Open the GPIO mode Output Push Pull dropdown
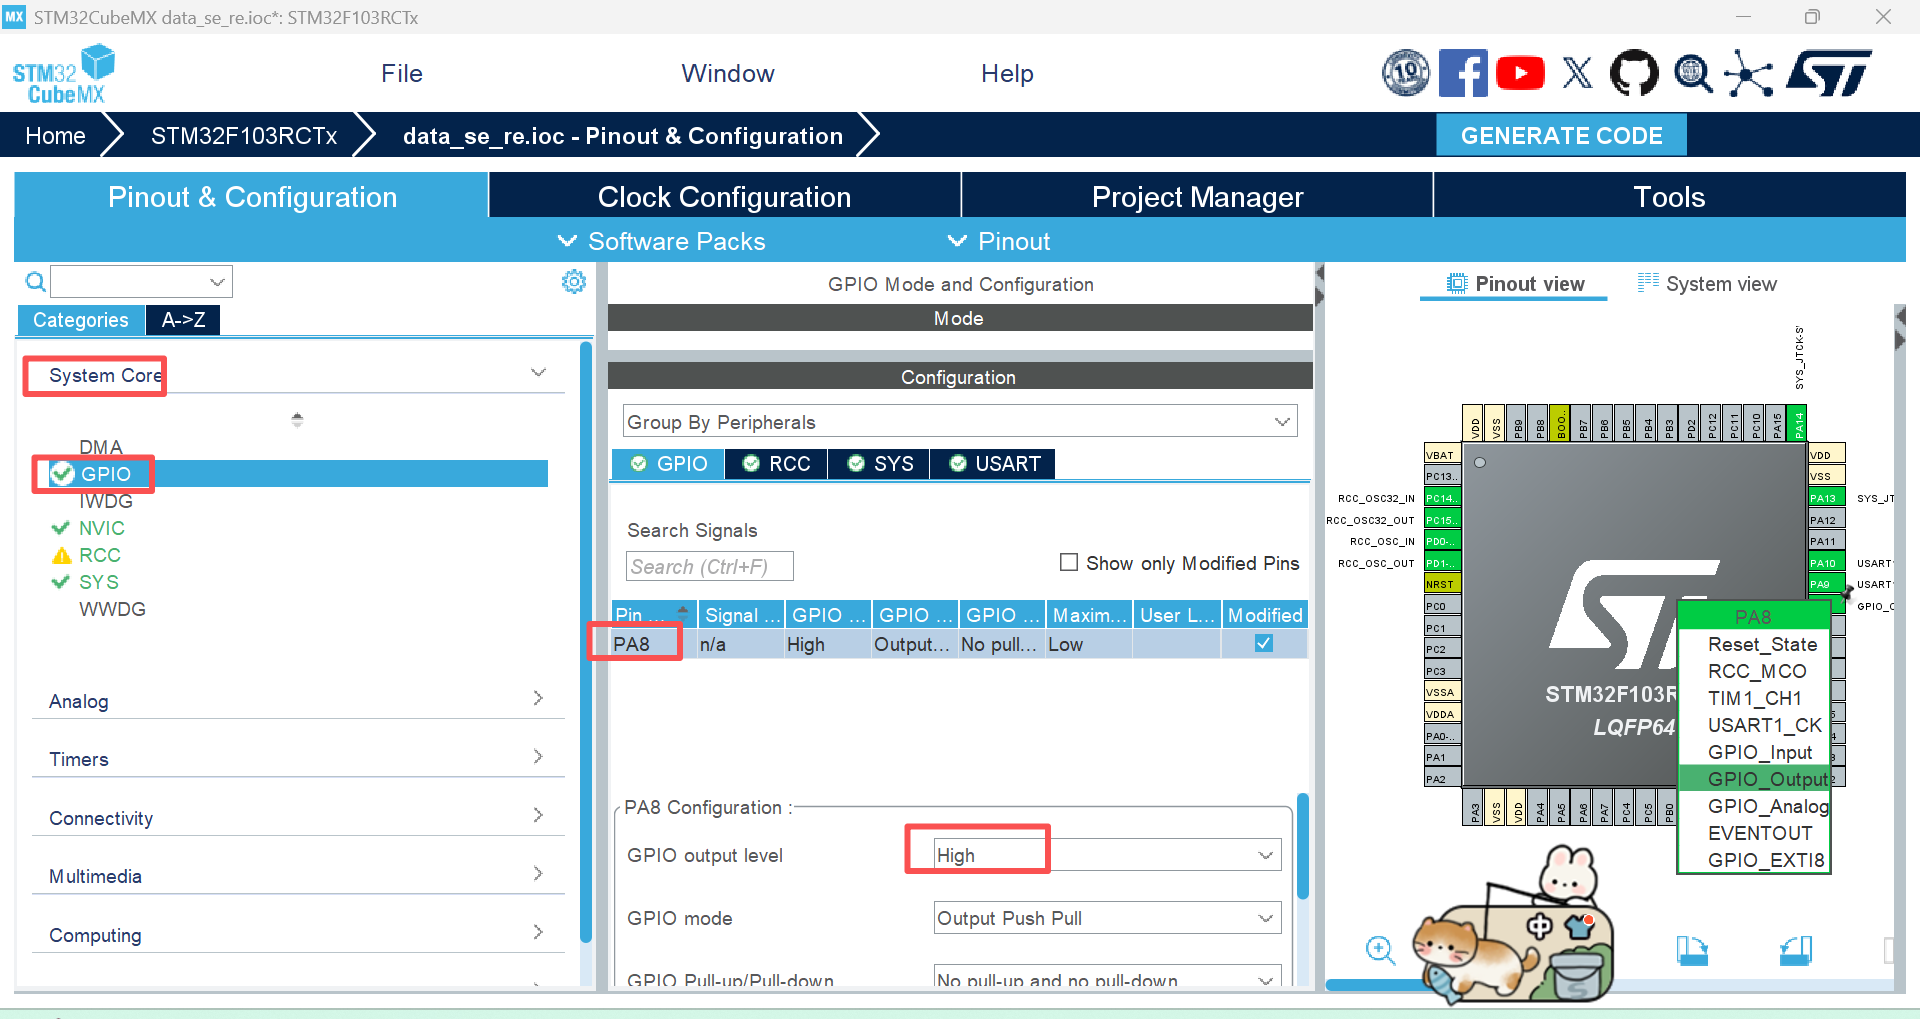The height and width of the screenshot is (1019, 1920). tap(1107, 918)
